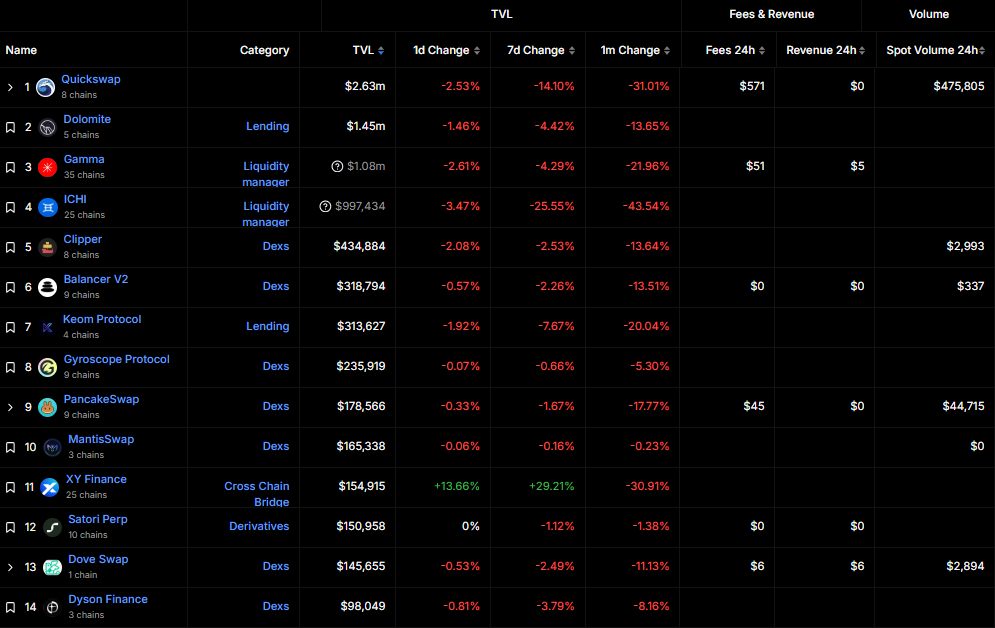Click the blue ICHI logo
Viewport: 995px width, 628px height.
point(48,207)
